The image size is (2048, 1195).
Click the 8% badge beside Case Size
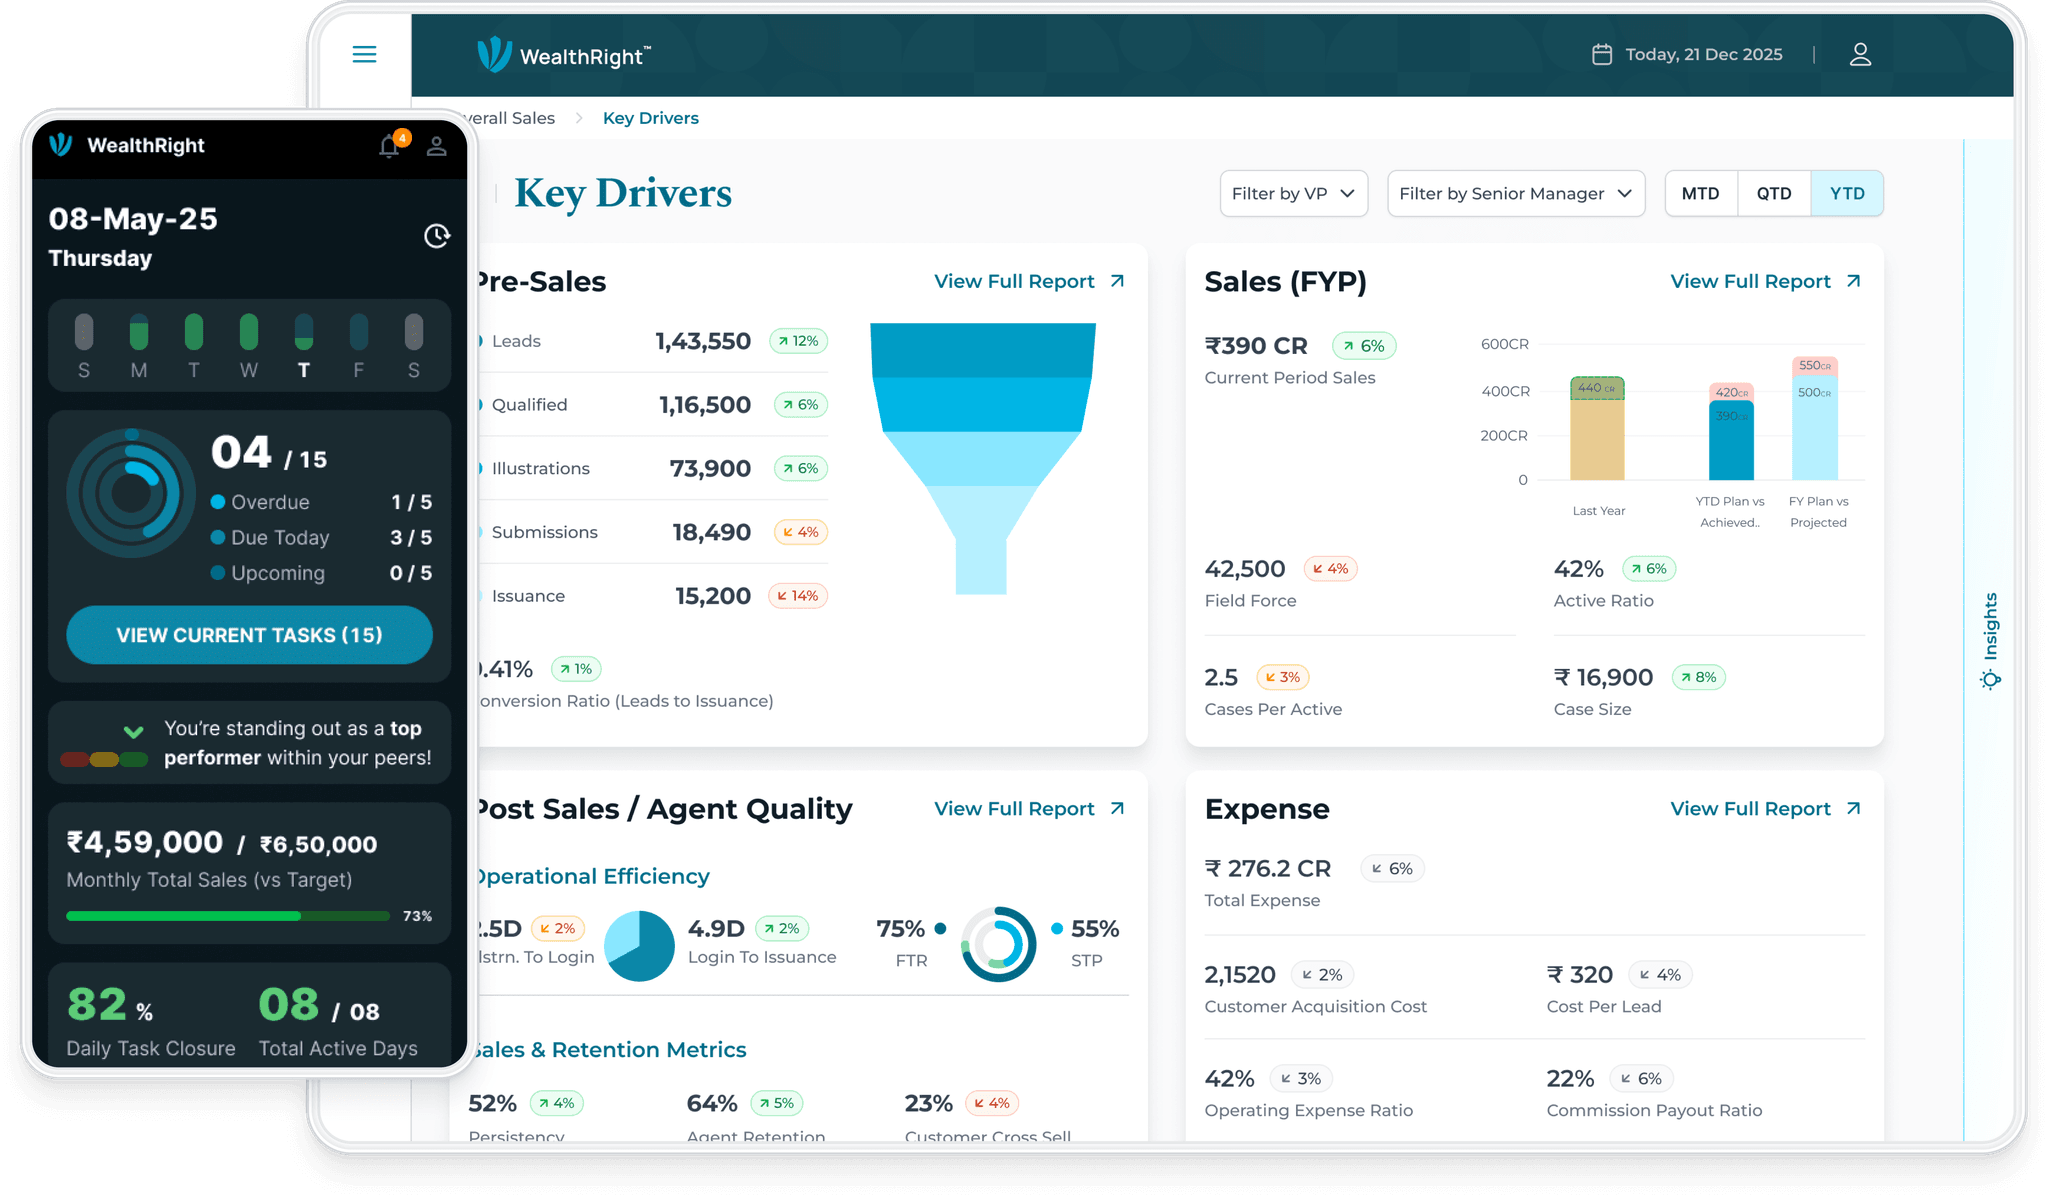coord(1699,677)
